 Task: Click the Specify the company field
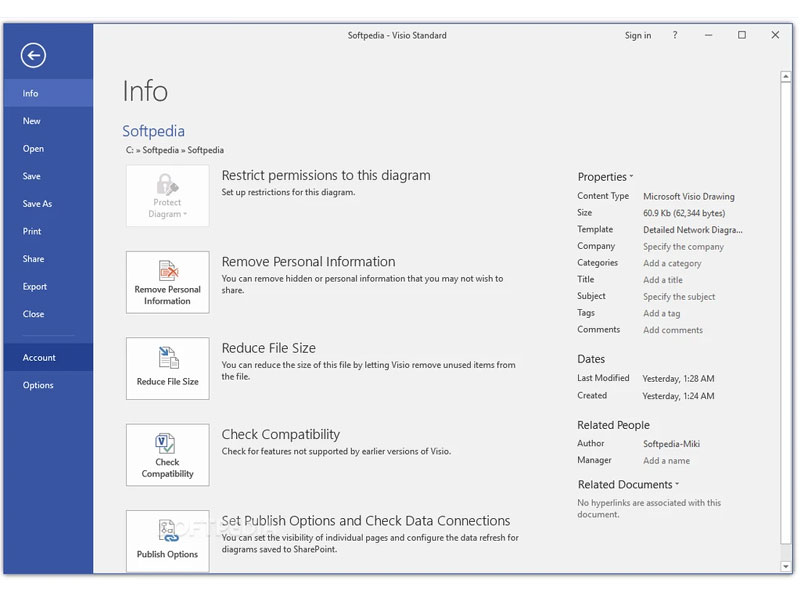click(x=683, y=246)
